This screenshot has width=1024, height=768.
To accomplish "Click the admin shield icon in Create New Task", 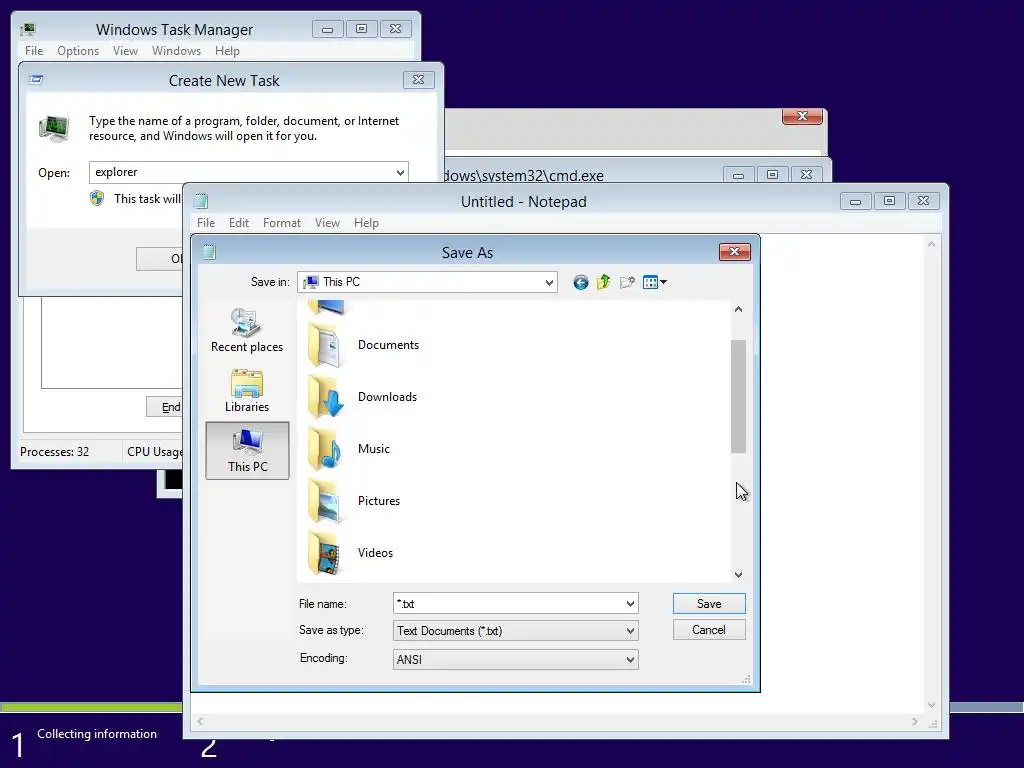I will click(97, 199).
